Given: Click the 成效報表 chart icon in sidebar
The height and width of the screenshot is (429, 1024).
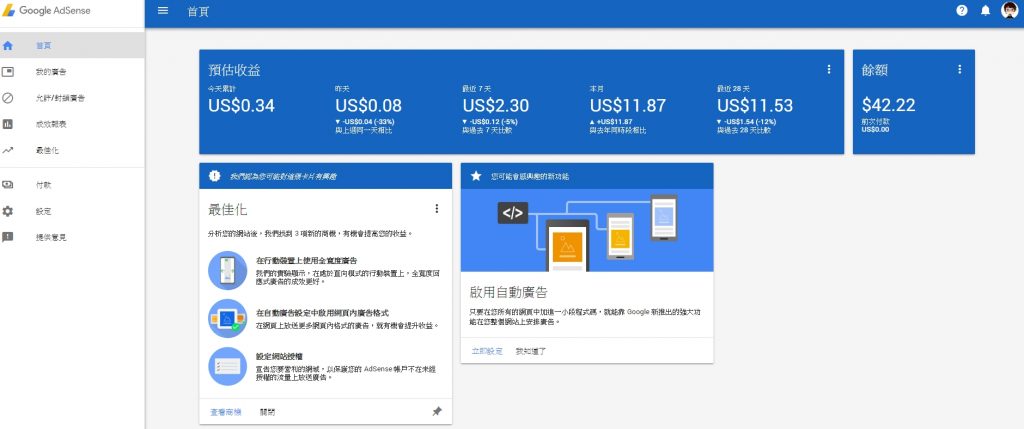Looking at the screenshot, I should [8, 124].
